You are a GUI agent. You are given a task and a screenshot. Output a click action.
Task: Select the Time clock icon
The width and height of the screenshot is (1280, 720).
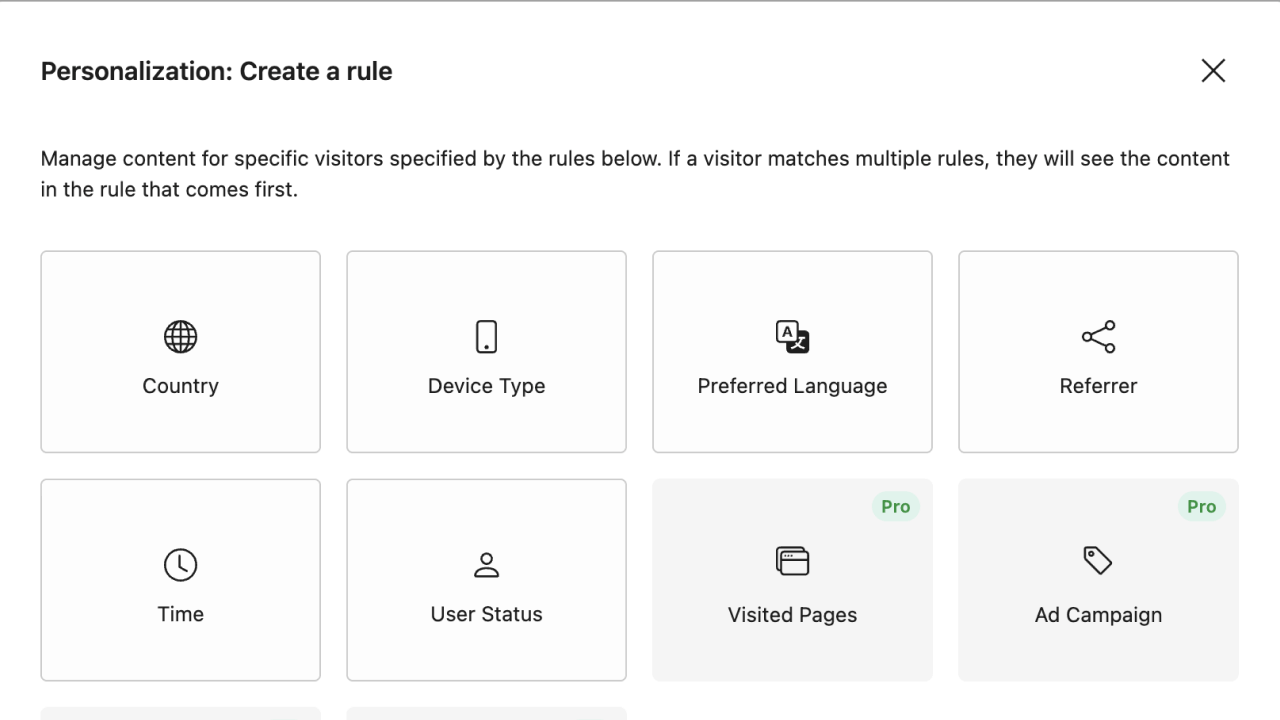pyautogui.click(x=180, y=563)
